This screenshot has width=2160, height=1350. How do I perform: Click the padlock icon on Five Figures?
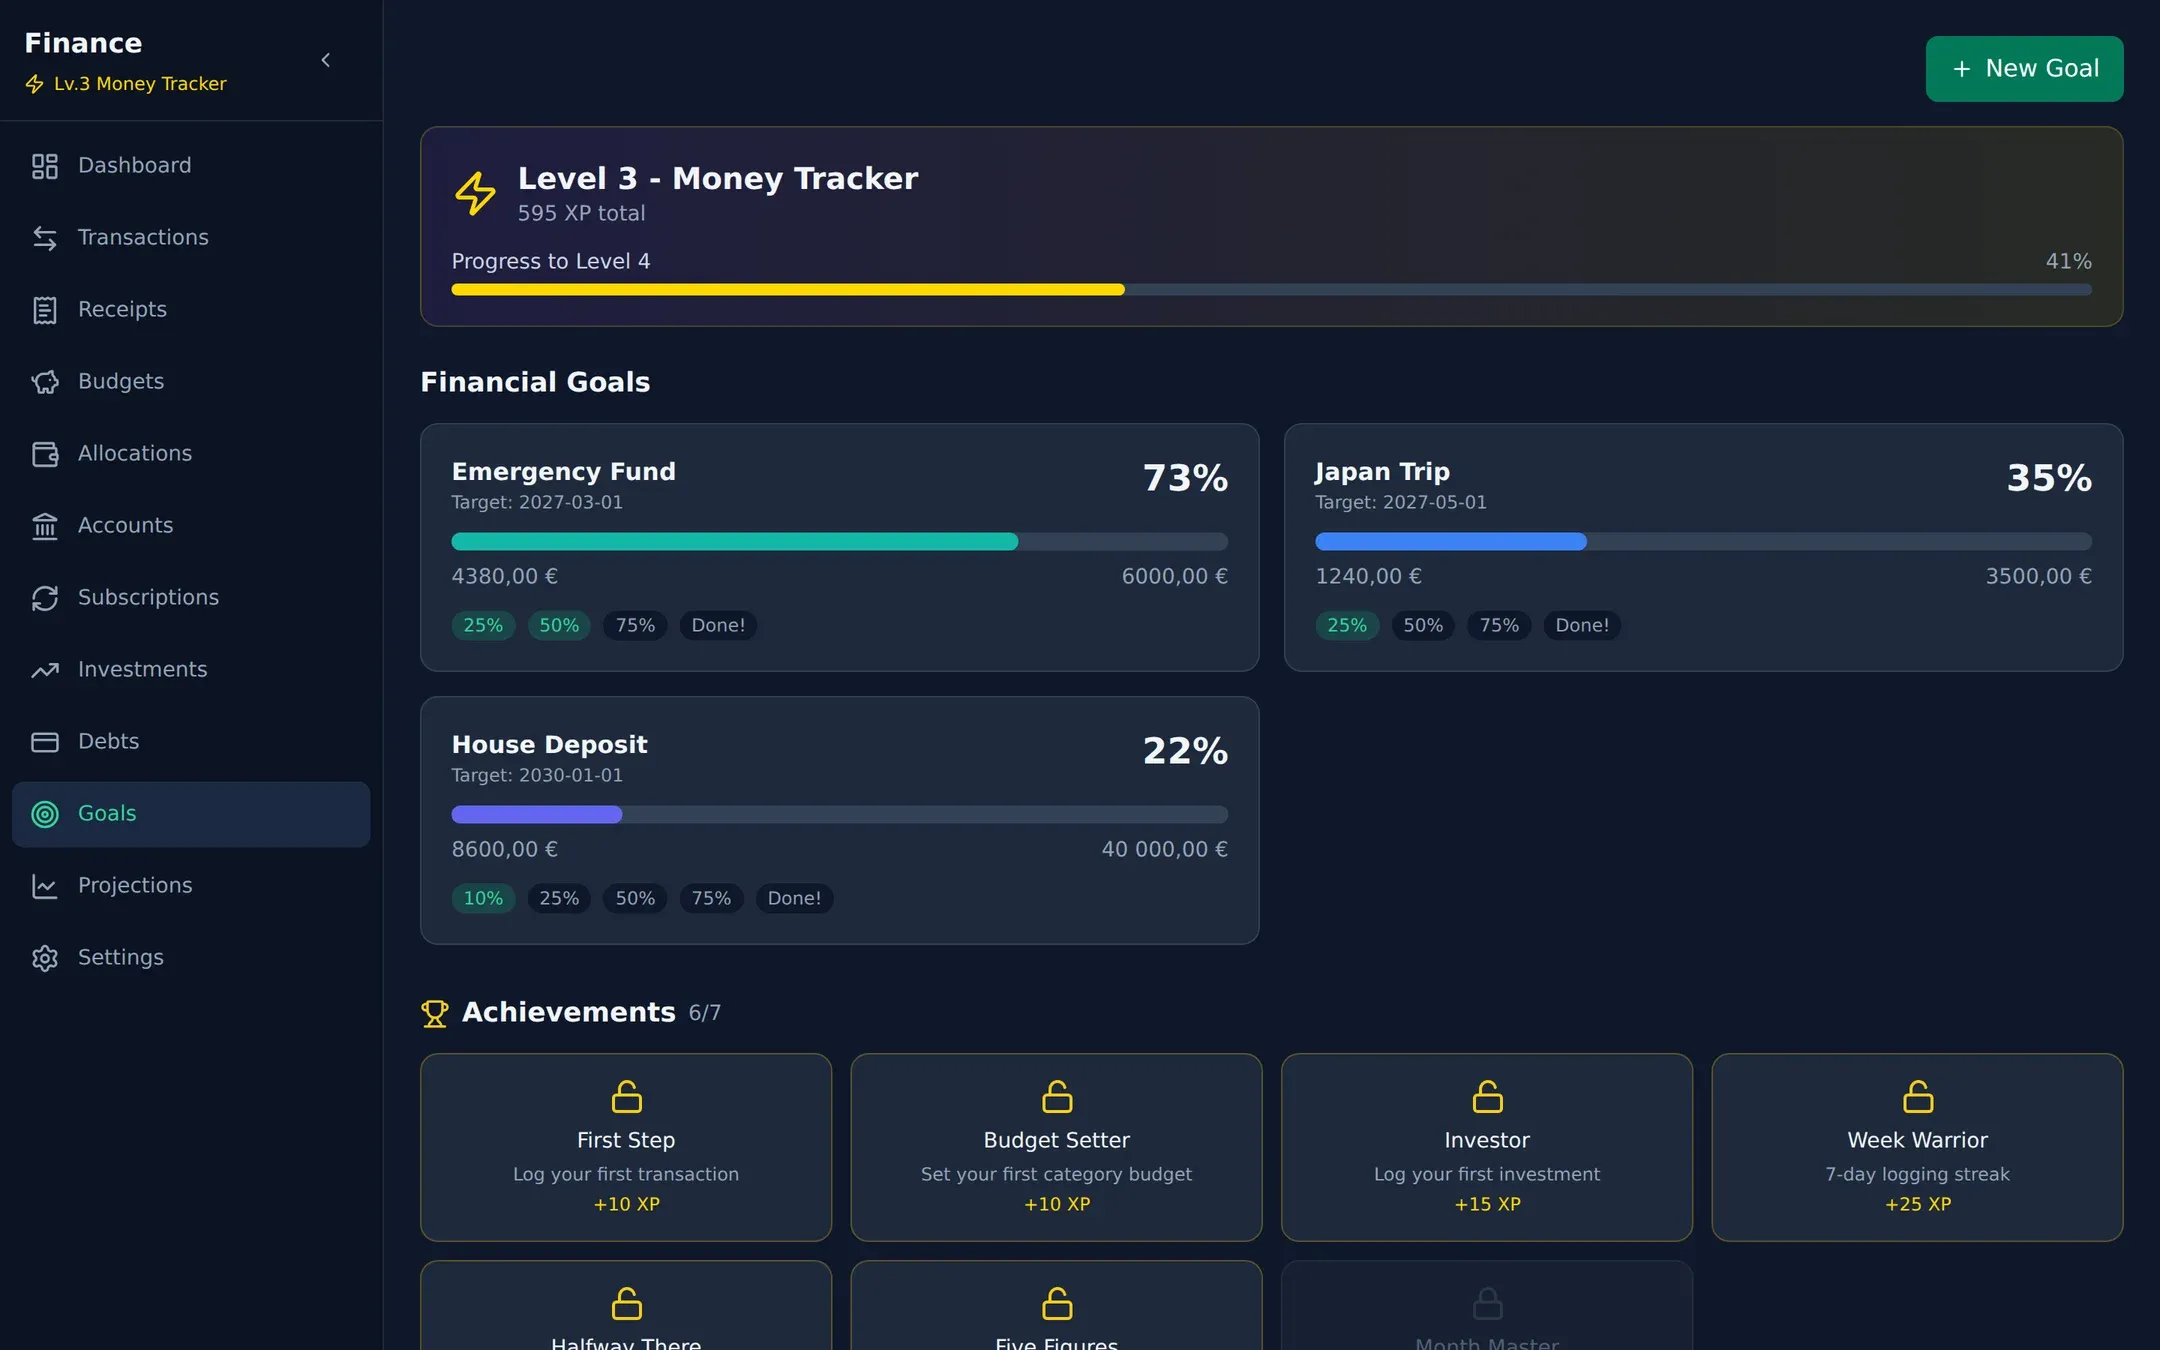(x=1057, y=1303)
